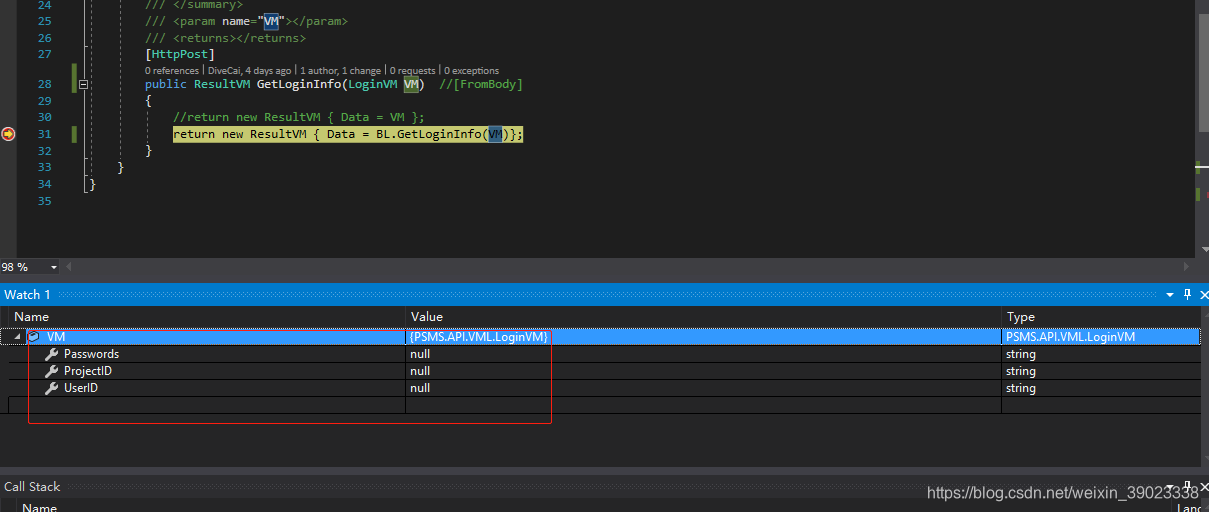
Task: Click the wrench icon beside UserID
Action: [52, 388]
